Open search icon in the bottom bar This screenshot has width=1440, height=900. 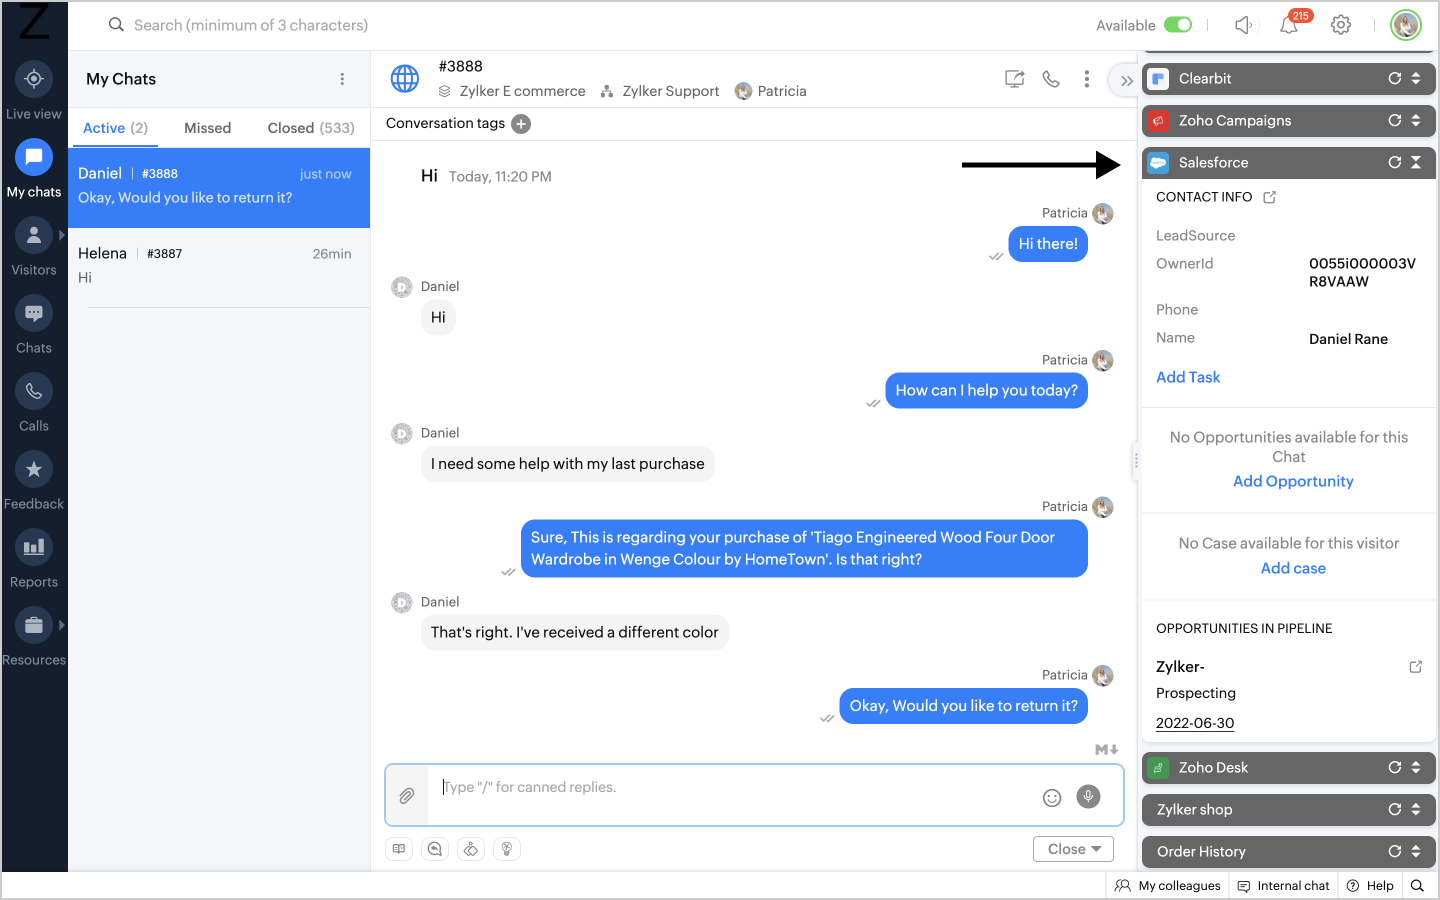pyautogui.click(x=1417, y=886)
